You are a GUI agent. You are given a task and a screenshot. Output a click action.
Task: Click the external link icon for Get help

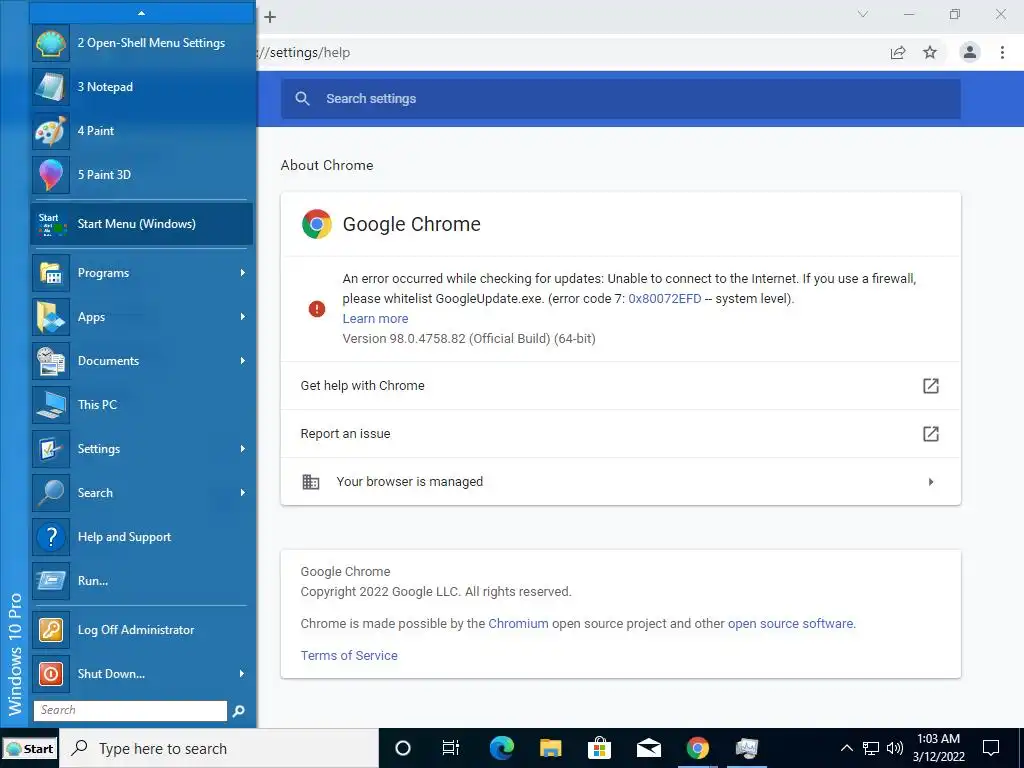[931, 385]
